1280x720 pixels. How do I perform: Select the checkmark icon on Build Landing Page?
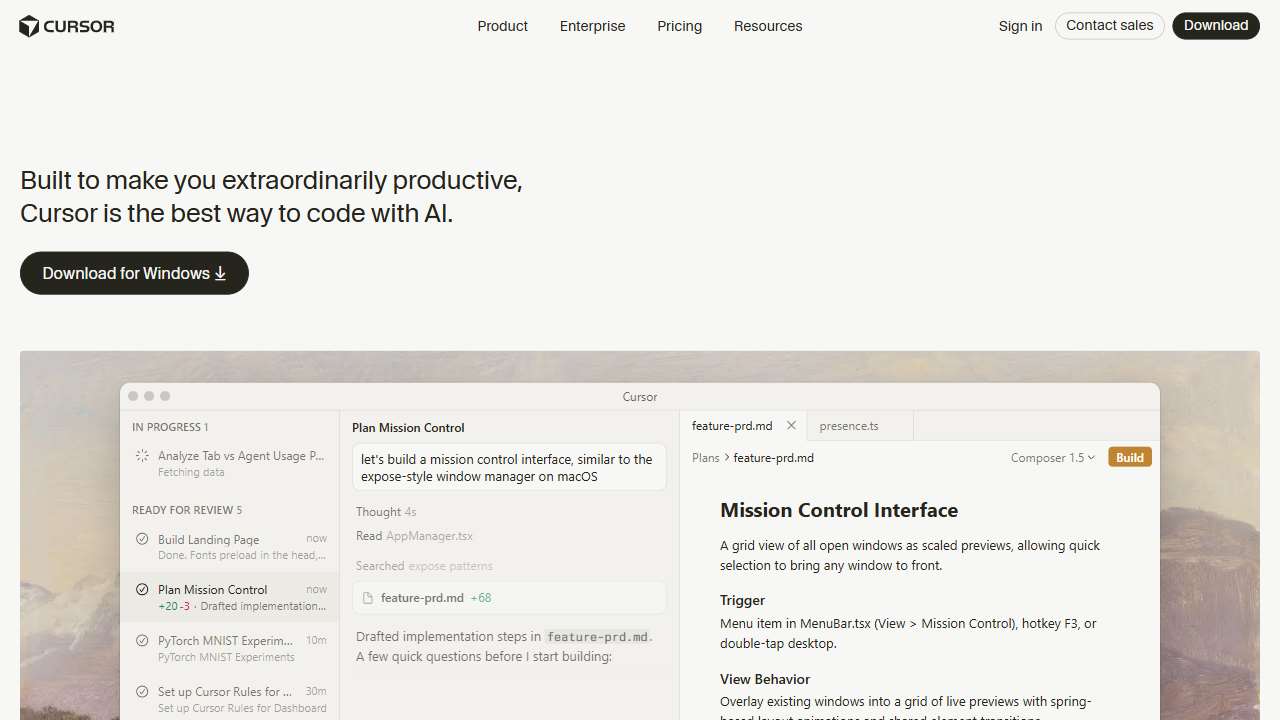coord(141,539)
